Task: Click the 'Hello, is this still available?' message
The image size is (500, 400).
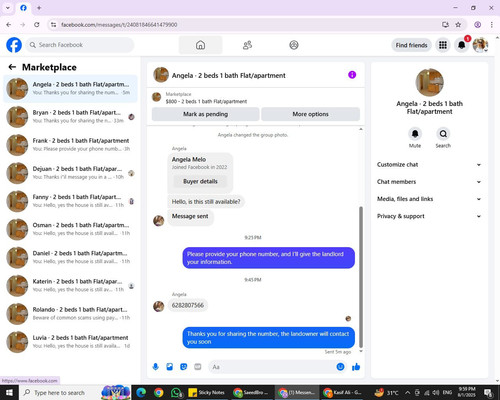Action: click(x=206, y=202)
